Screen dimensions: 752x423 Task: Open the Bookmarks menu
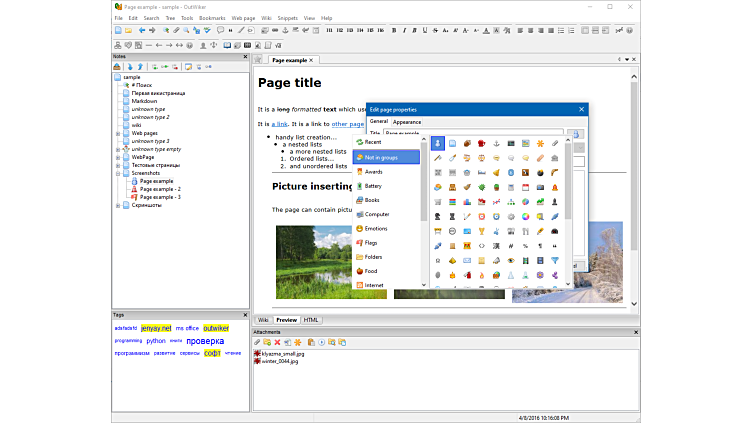coord(212,18)
